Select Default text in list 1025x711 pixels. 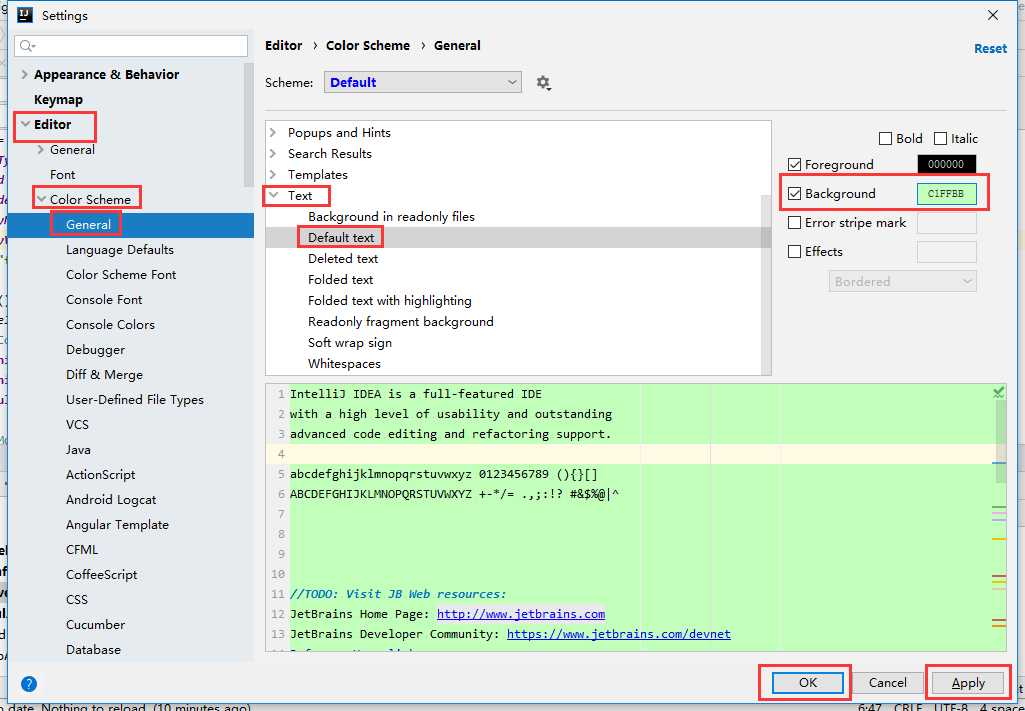[341, 237]
